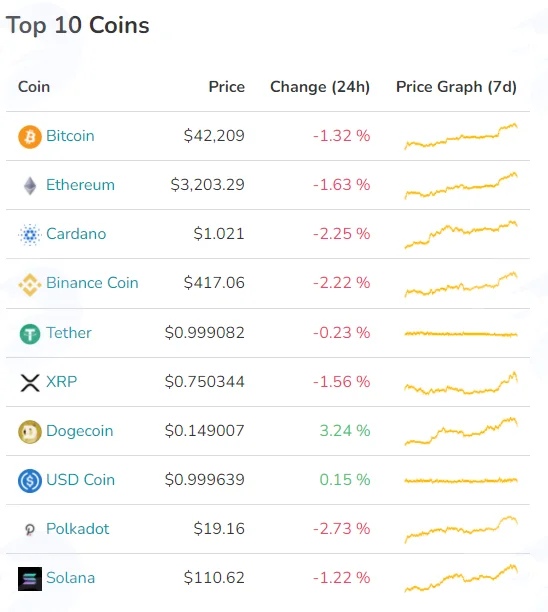Click the Binance Coin yellow logo
Image resolution: width=548 pixels, height=612 pixels.
click(x=30, y=284)
